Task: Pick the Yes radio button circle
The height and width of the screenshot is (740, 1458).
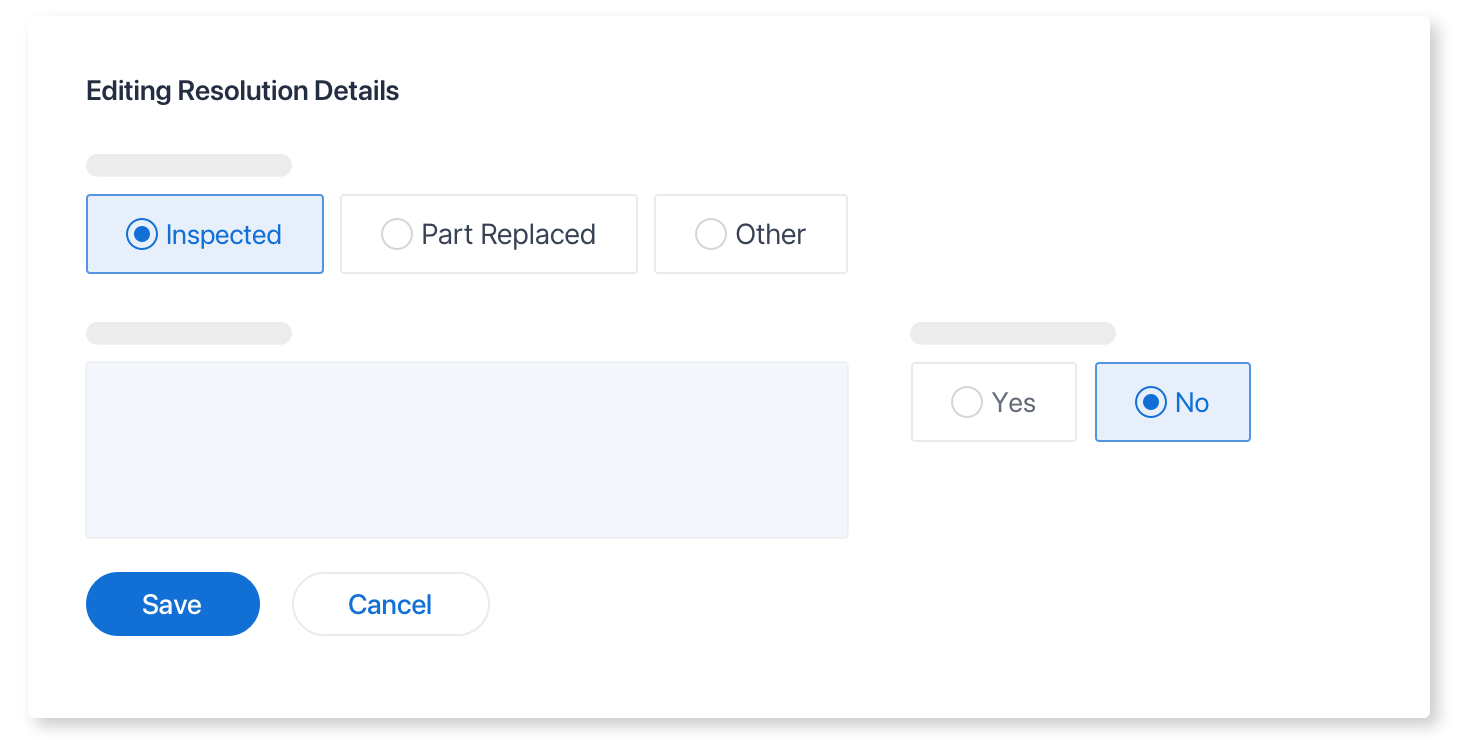Action: [966, 402]
